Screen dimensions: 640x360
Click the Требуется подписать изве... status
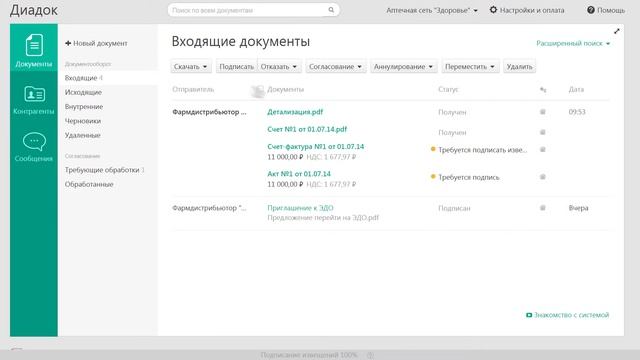(x=482, y=150)
